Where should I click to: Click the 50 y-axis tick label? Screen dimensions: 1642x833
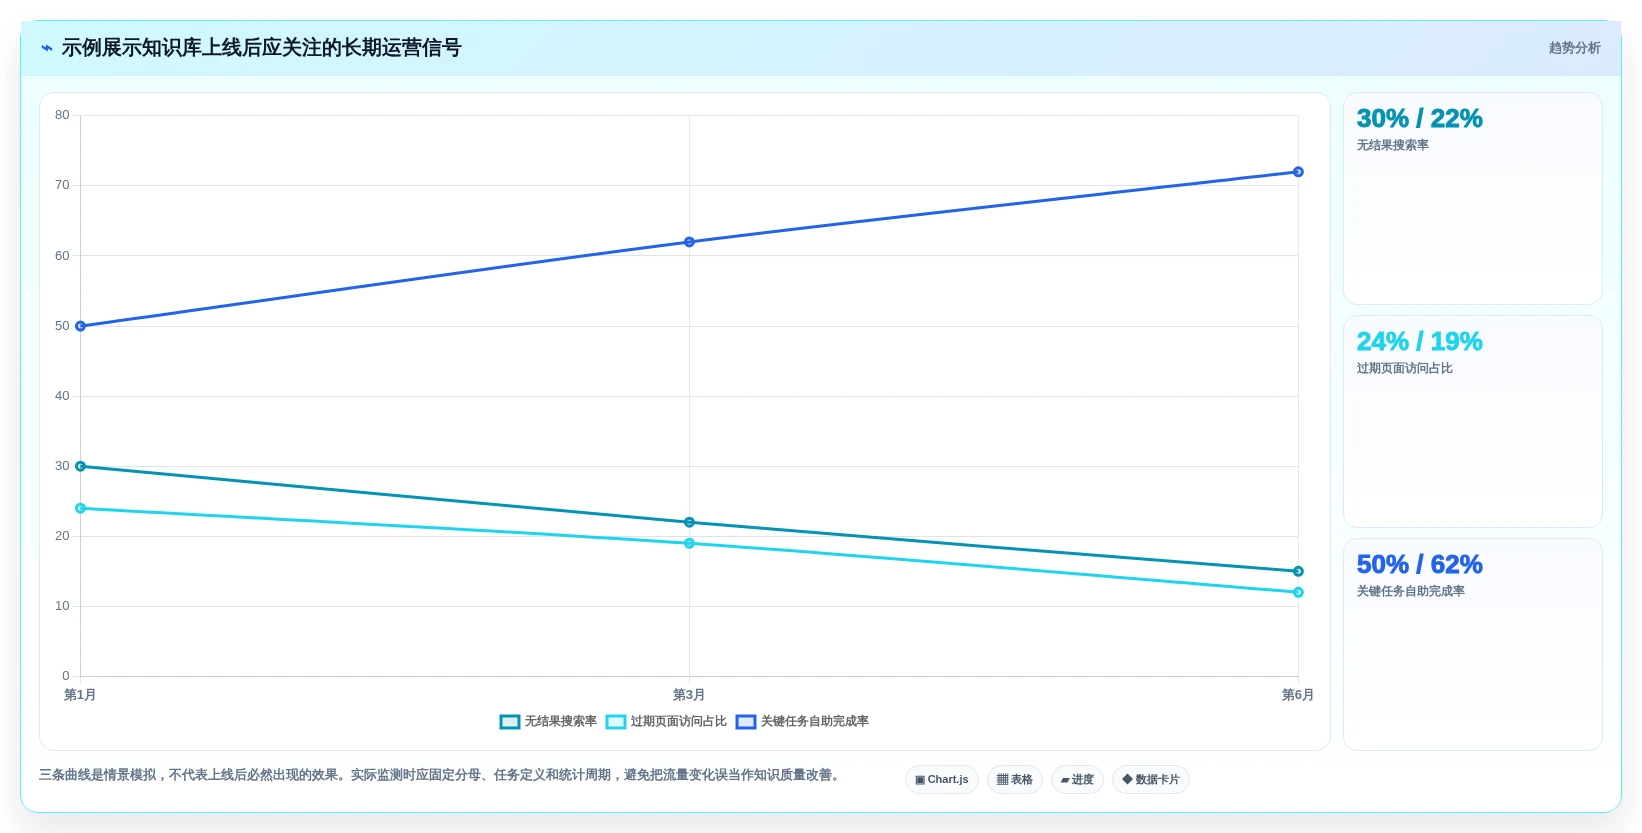coord(62,326)
